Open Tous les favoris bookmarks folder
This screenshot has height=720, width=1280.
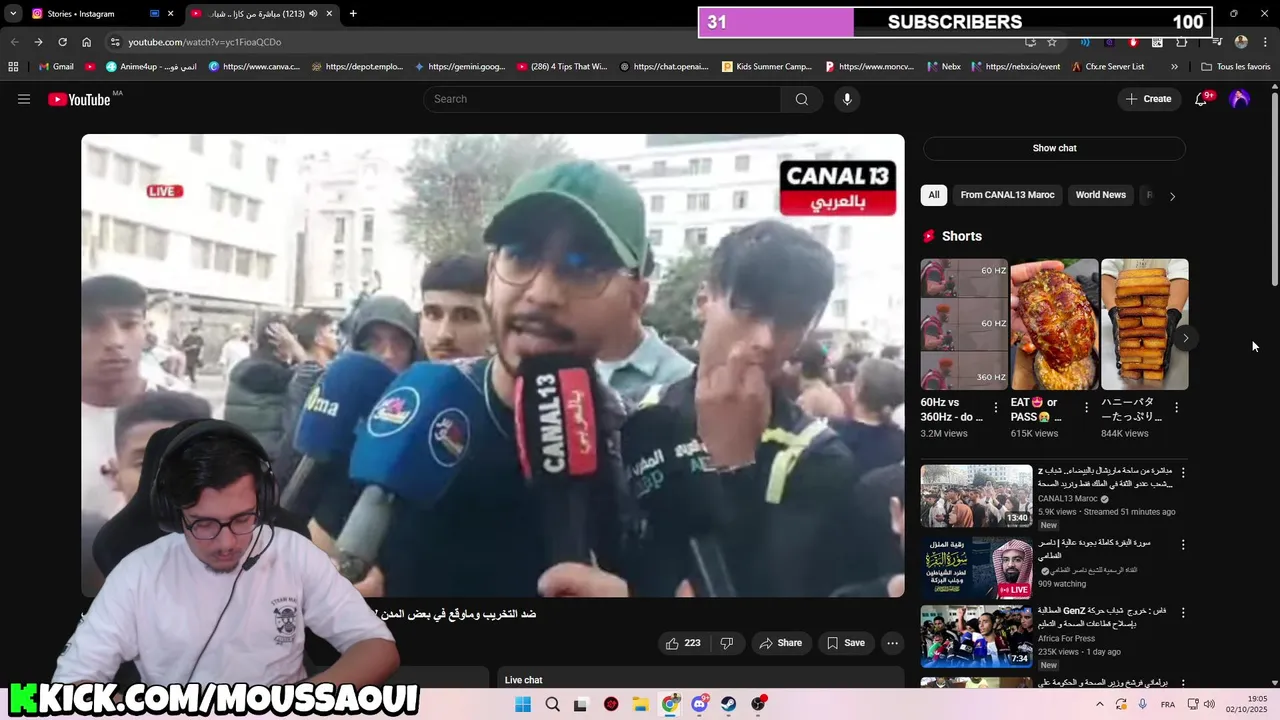point(1236,67)
